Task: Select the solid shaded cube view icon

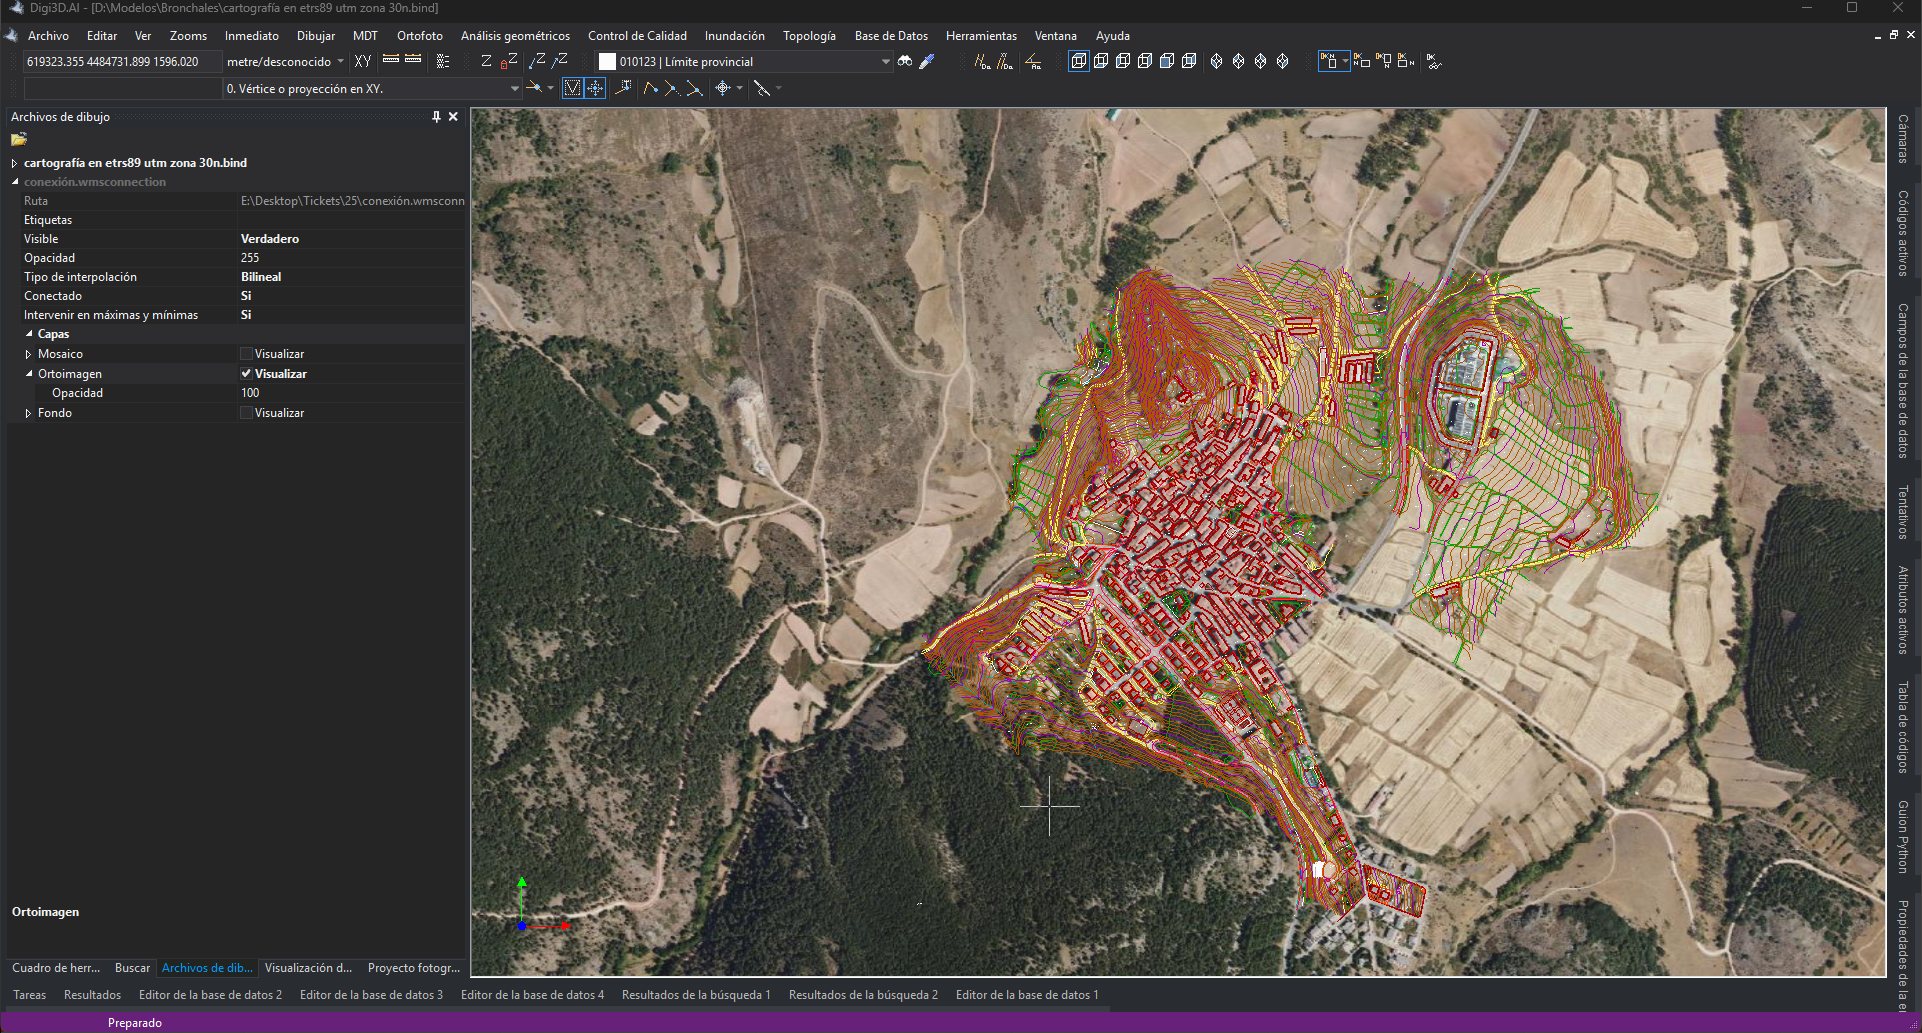Action: 1167,61
